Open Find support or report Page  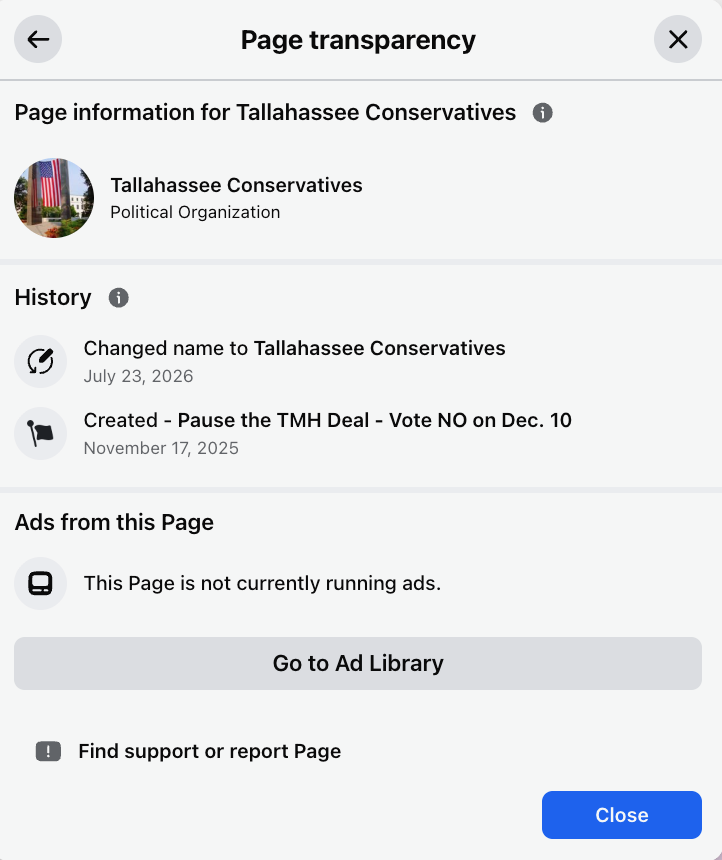coord(210,751)
